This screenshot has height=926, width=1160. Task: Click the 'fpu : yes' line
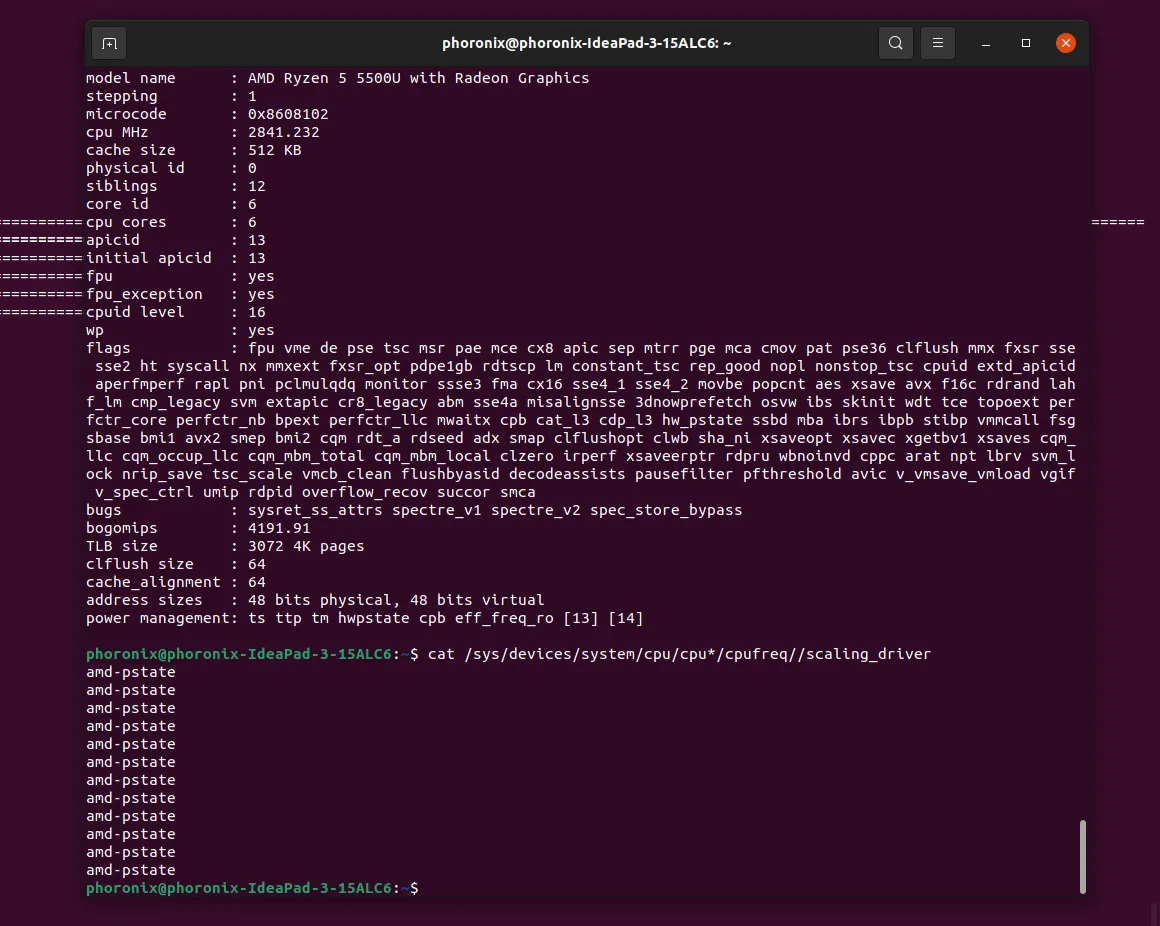point(180,276)
